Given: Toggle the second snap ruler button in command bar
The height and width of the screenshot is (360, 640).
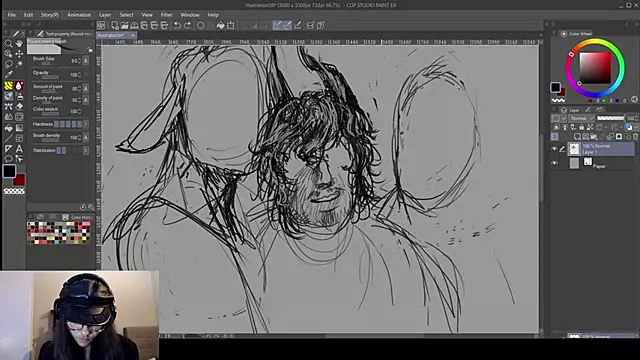Looking at the screenshot, I should (x=287, y=25).
